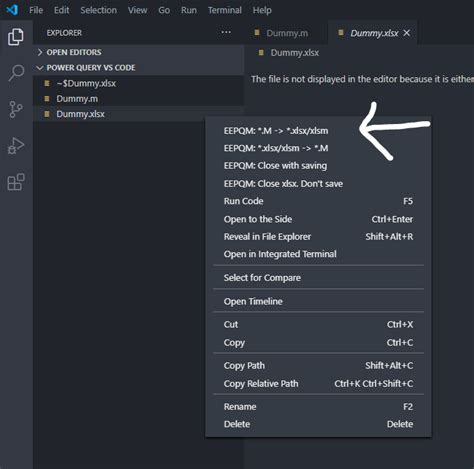The width and height of the screenshot is (474, 469).
Task: Select Dummy.m in the file tree
Action: pos(138,99)
